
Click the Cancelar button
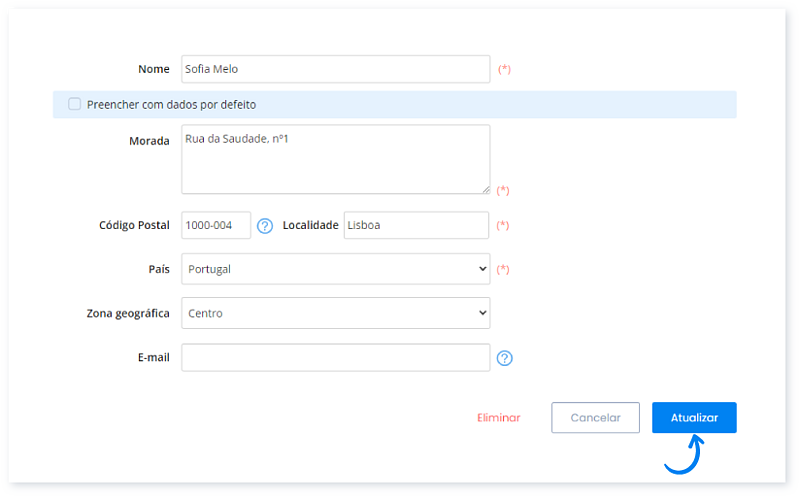pyautogui.click(x=595, y=418)
